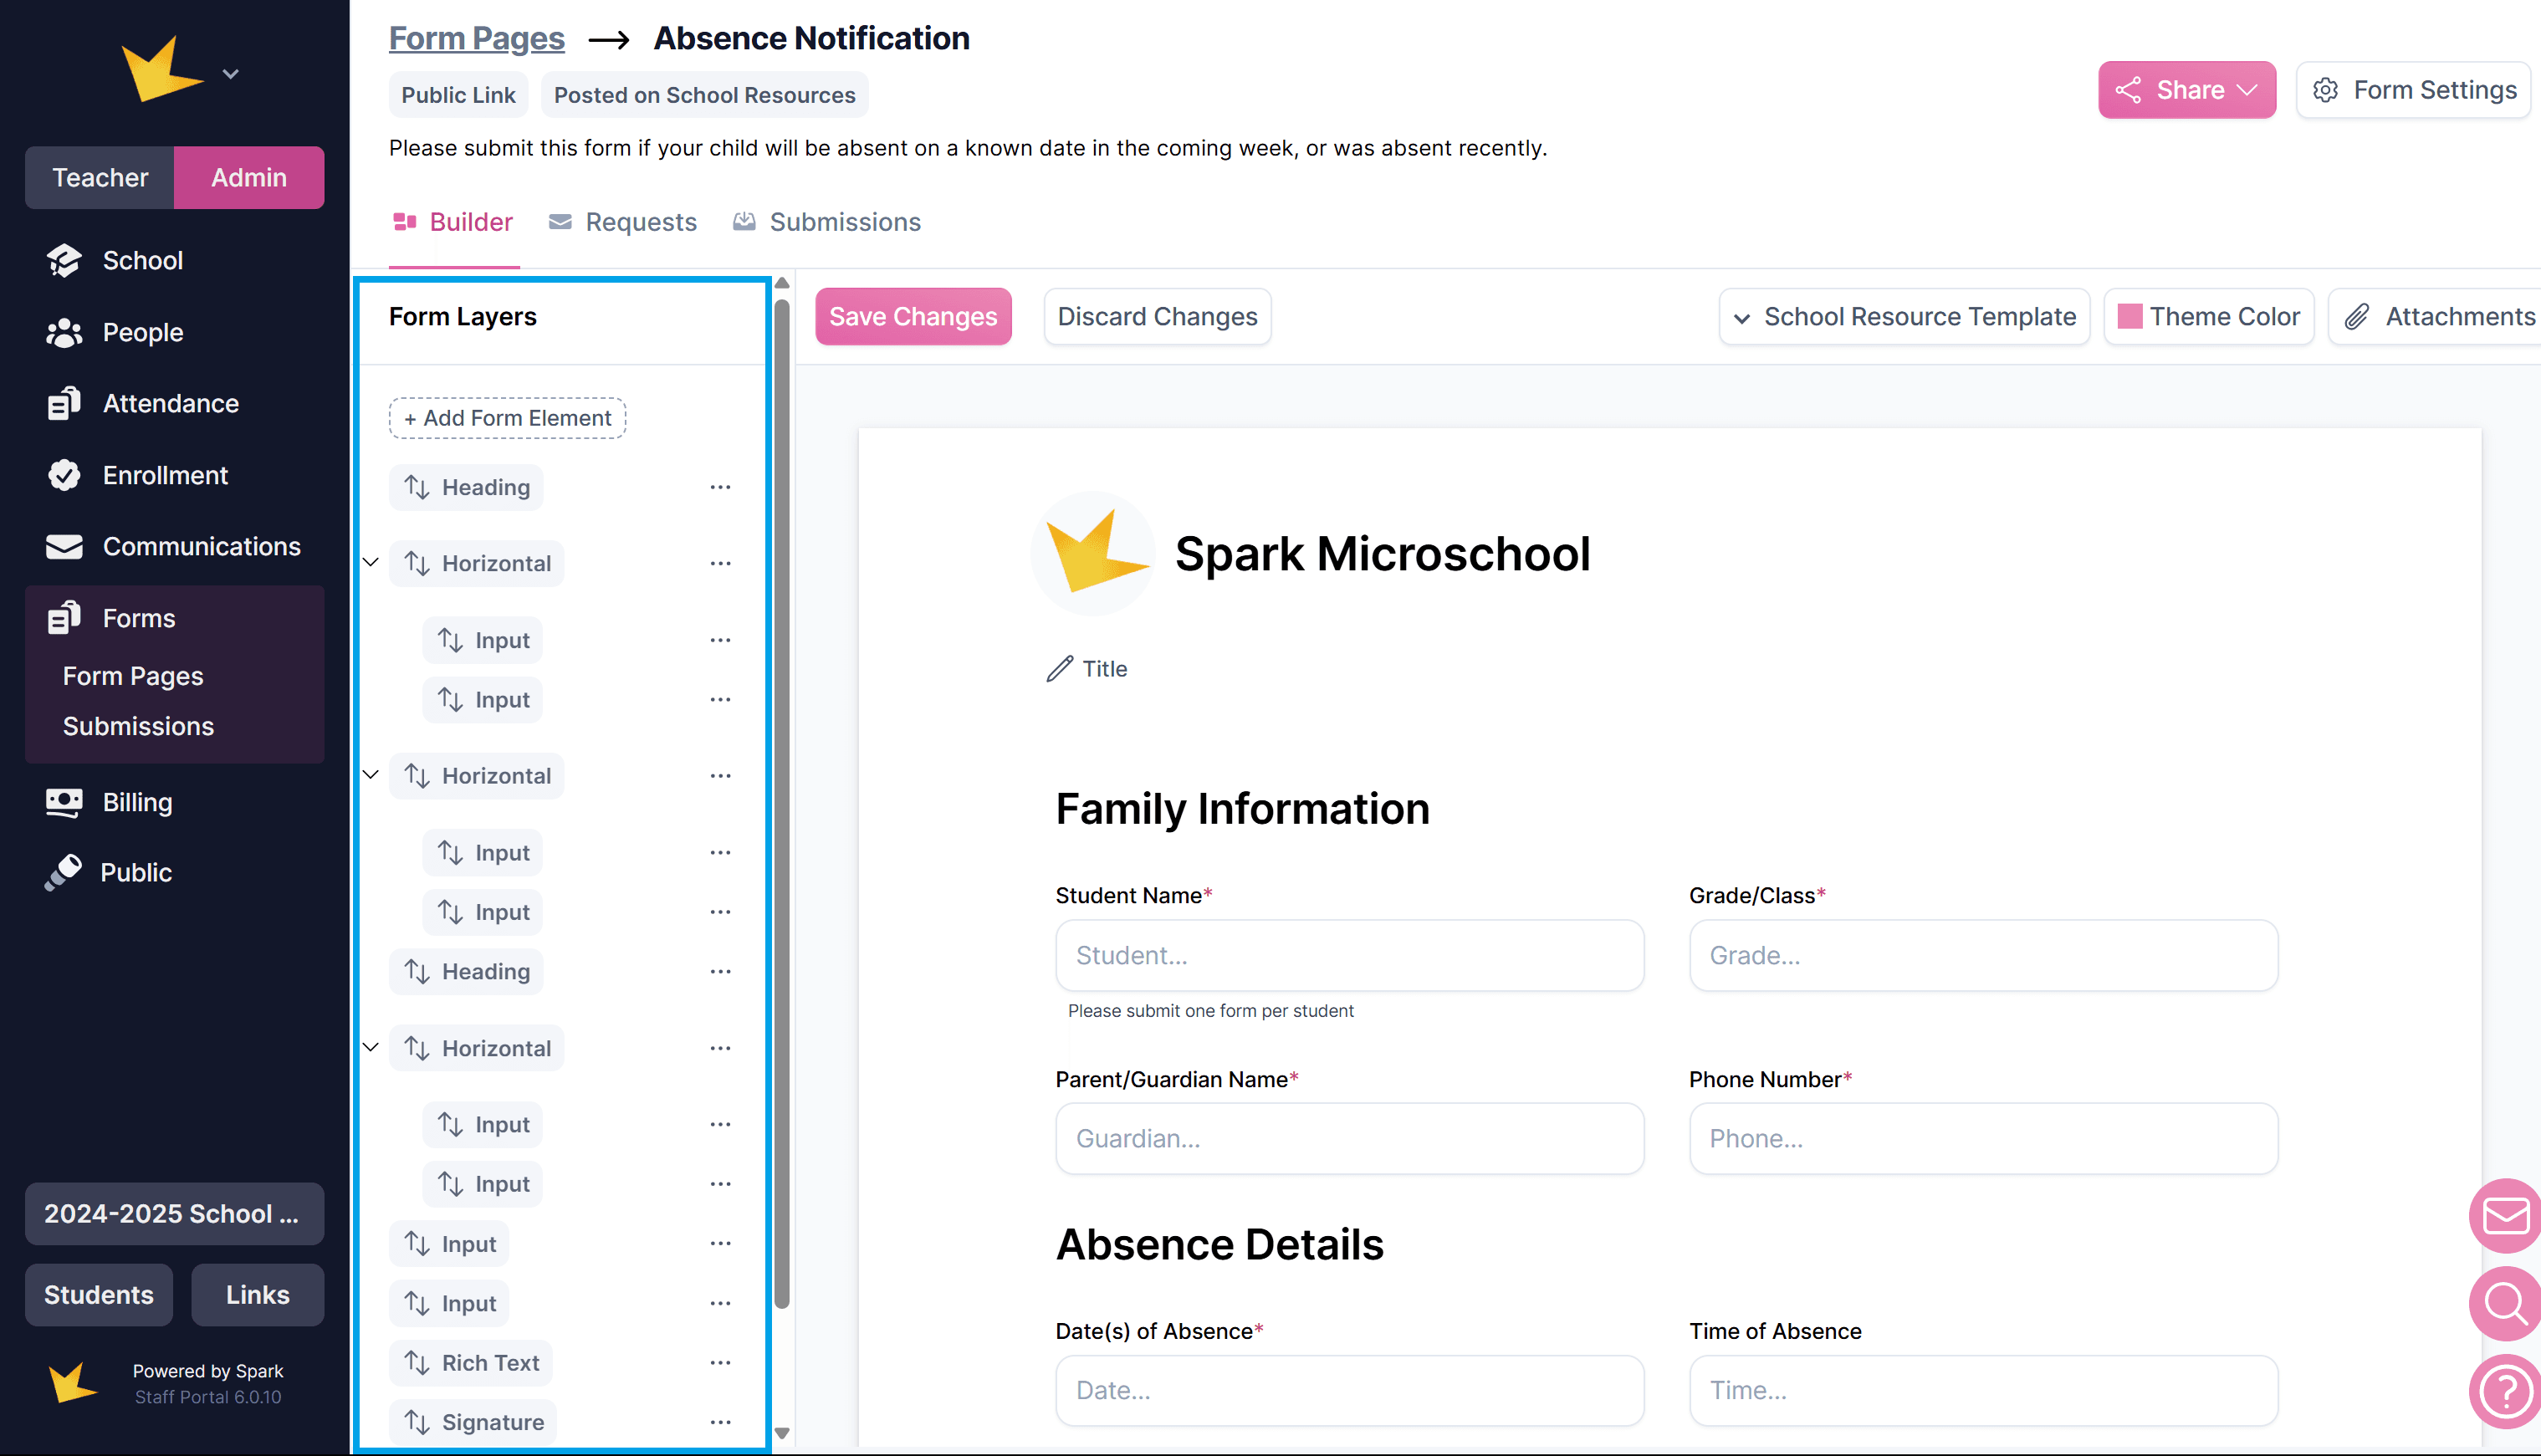The image size is (2541, 1456).
Task: Open the Share dropdown
Action: pos(2186,90)
